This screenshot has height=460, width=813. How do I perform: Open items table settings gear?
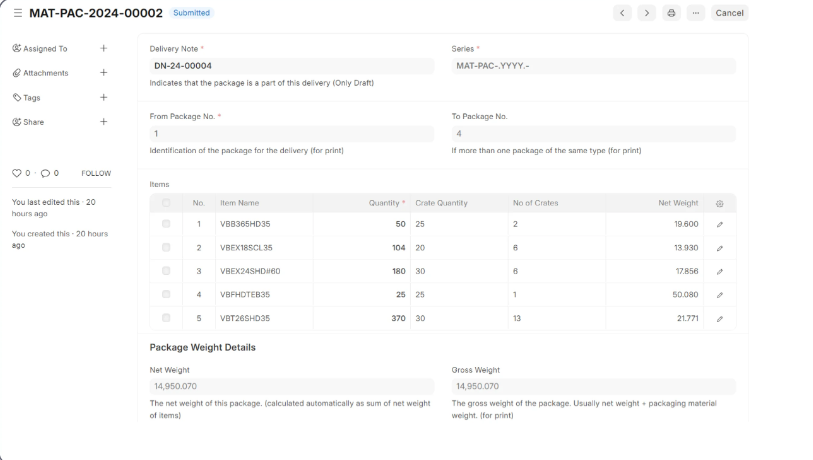(719, 203)
